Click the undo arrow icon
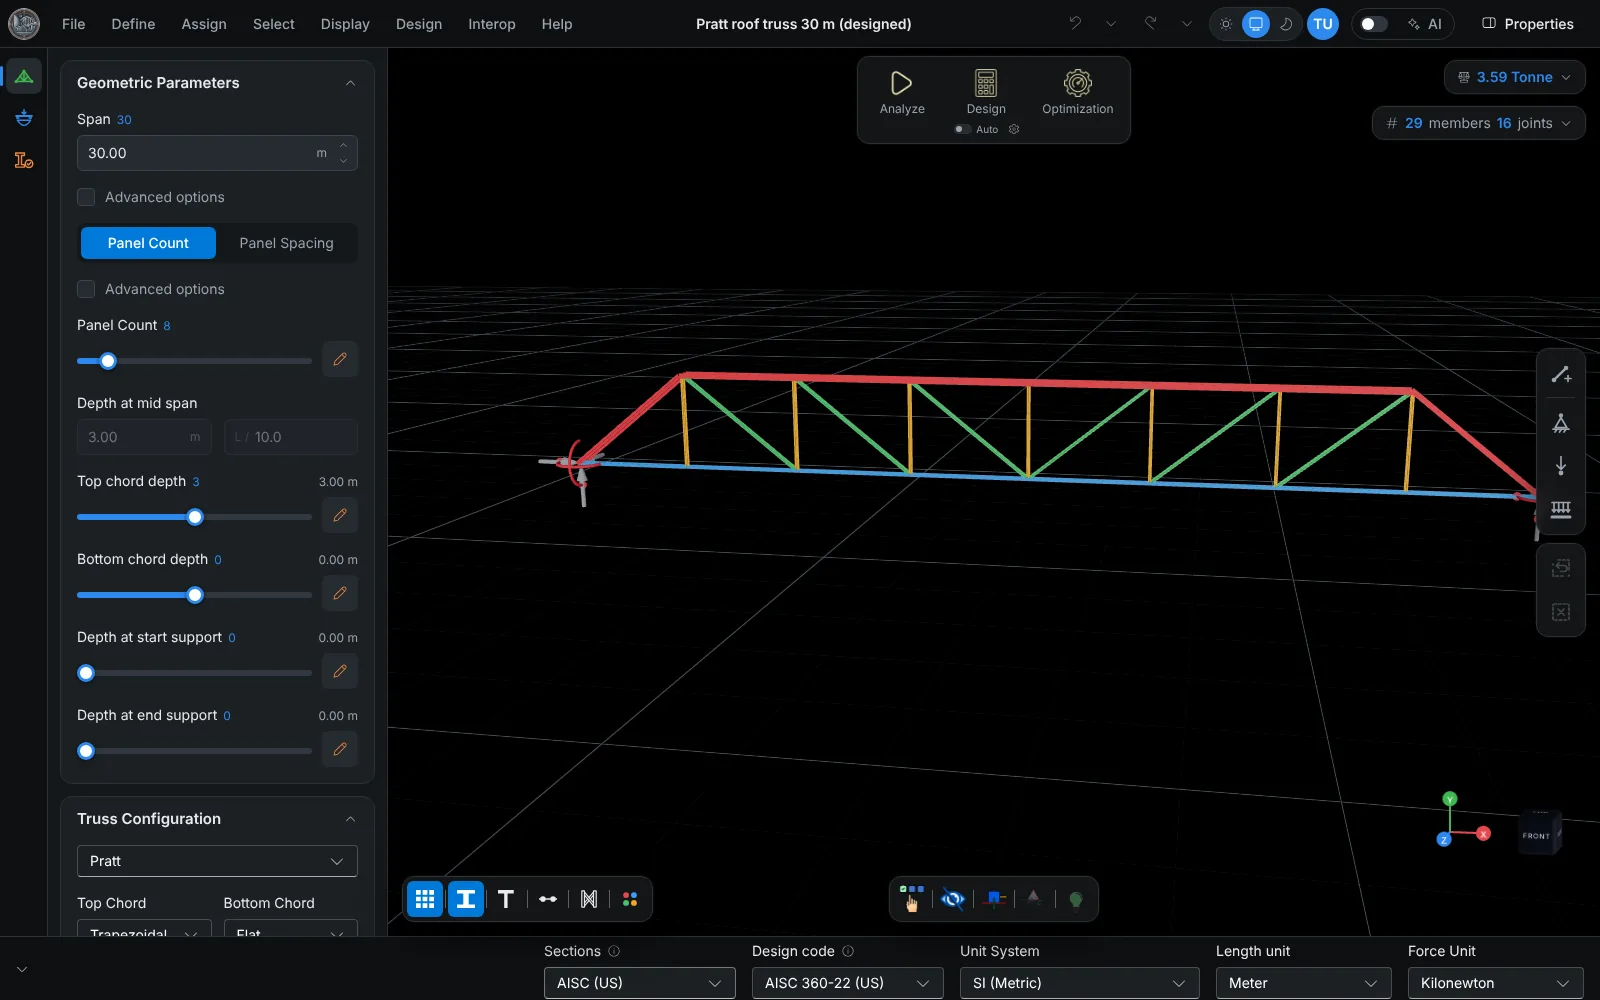Screen dimensions: 1600x1000 [1075, 23]
